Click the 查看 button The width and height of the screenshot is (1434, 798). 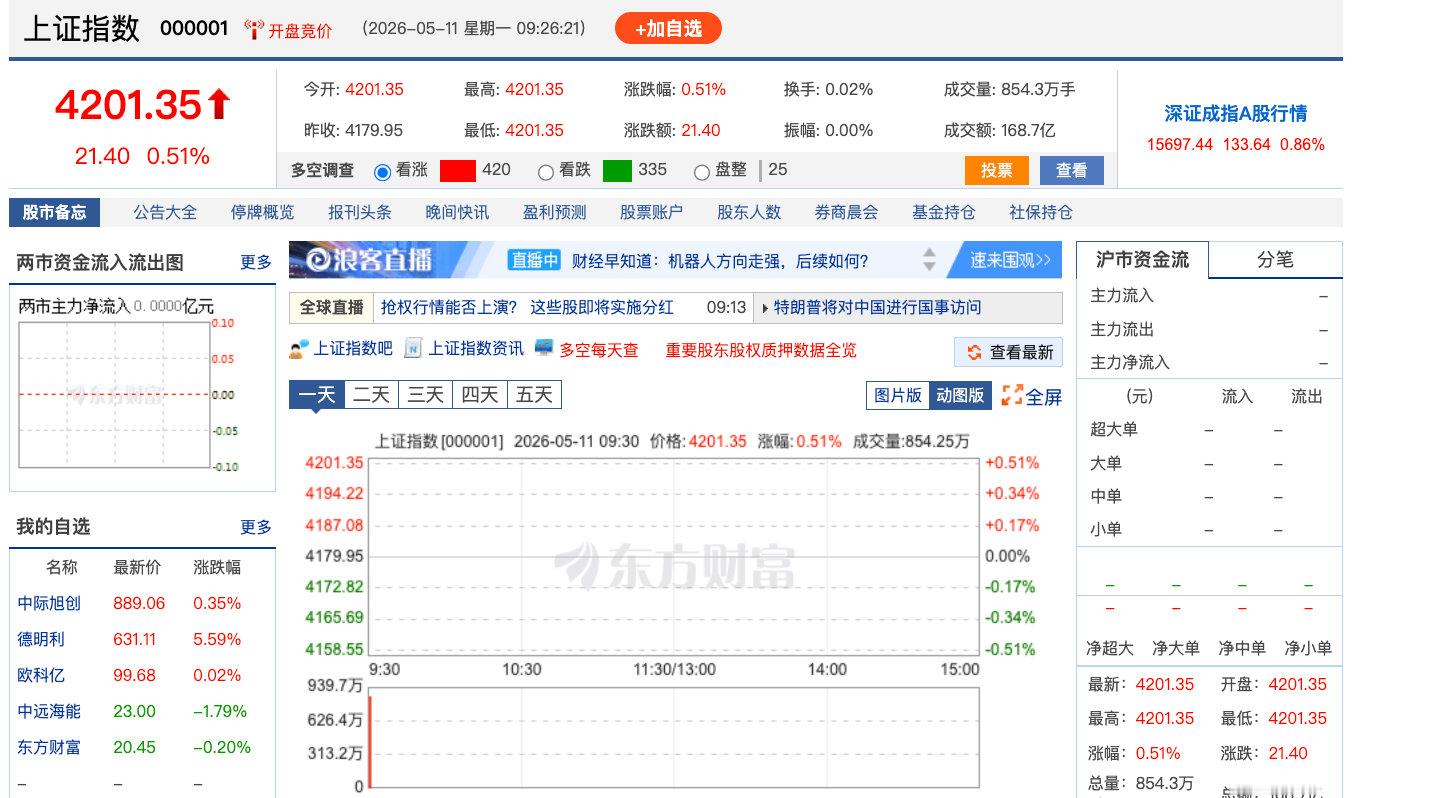pyautogui.click(x=1071, y=170)
